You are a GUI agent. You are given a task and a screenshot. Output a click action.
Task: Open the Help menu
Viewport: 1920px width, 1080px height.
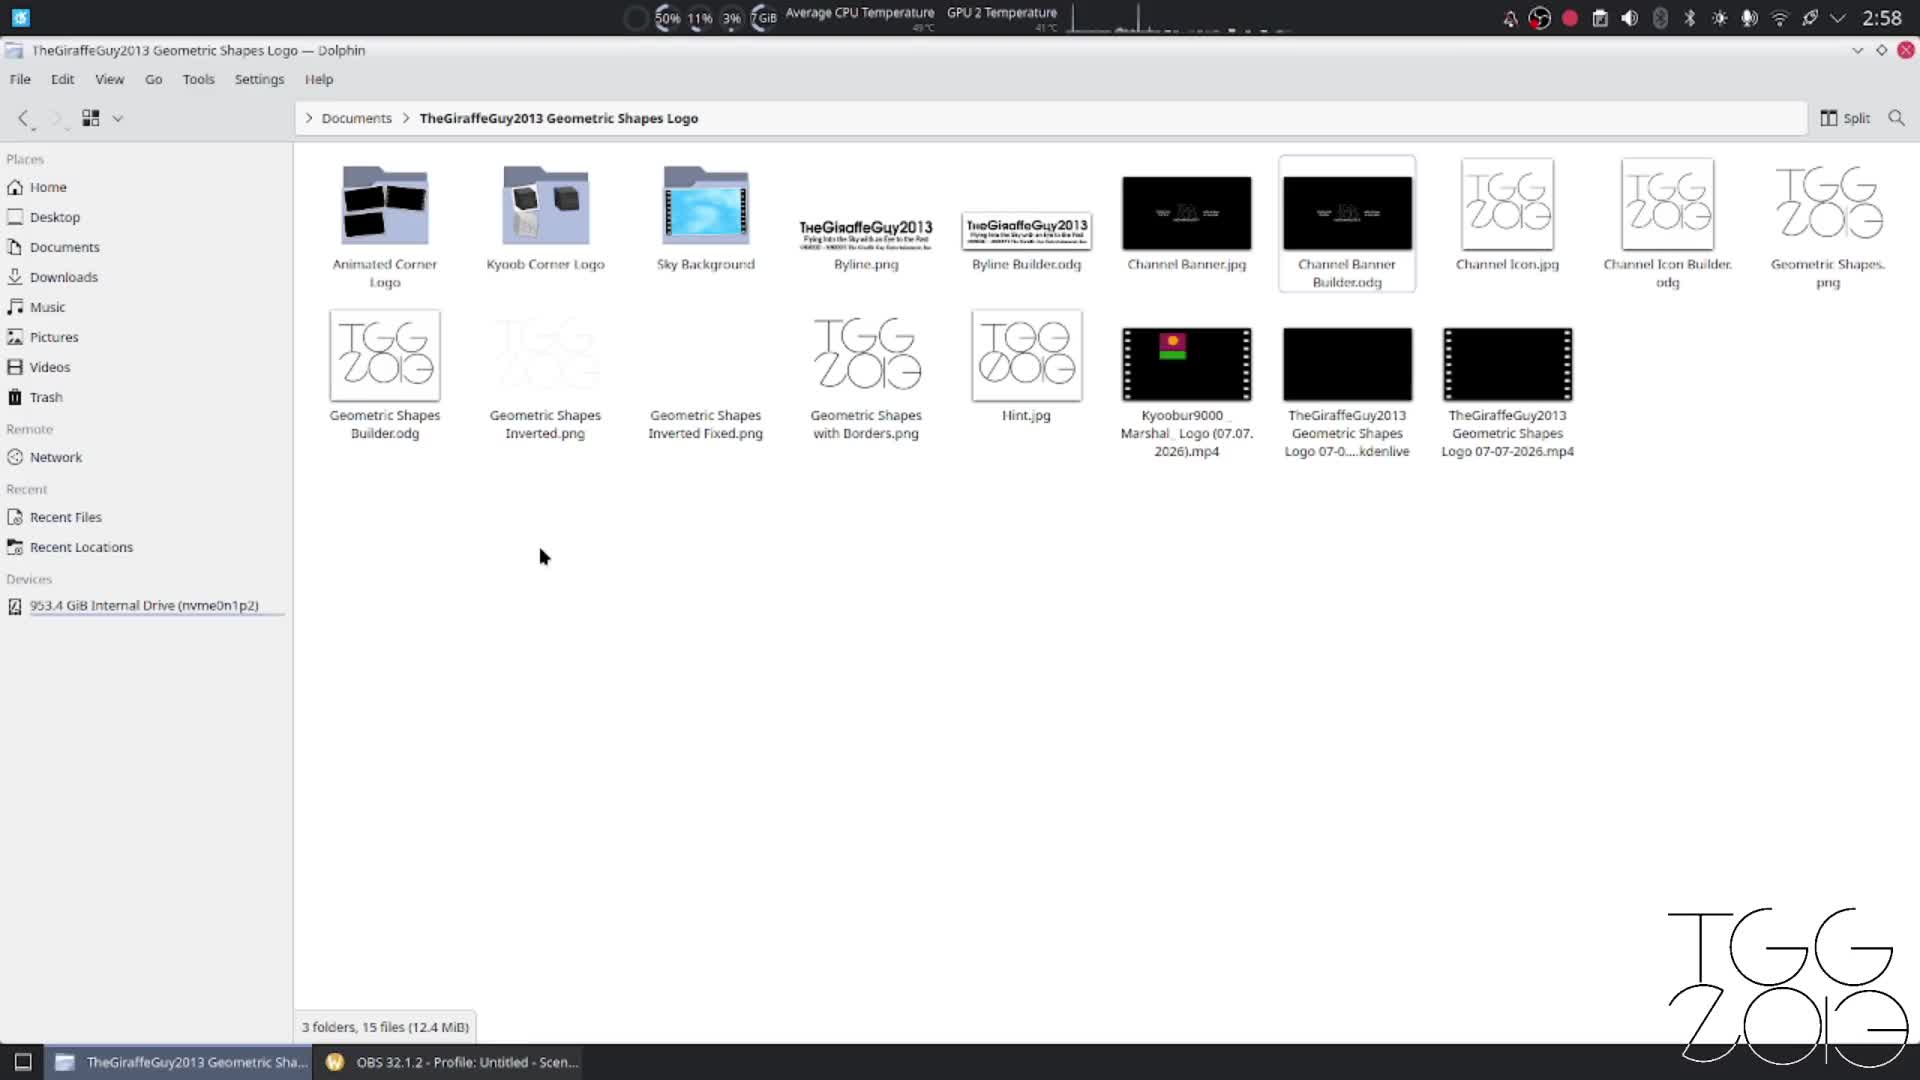(x=319, y=79)
